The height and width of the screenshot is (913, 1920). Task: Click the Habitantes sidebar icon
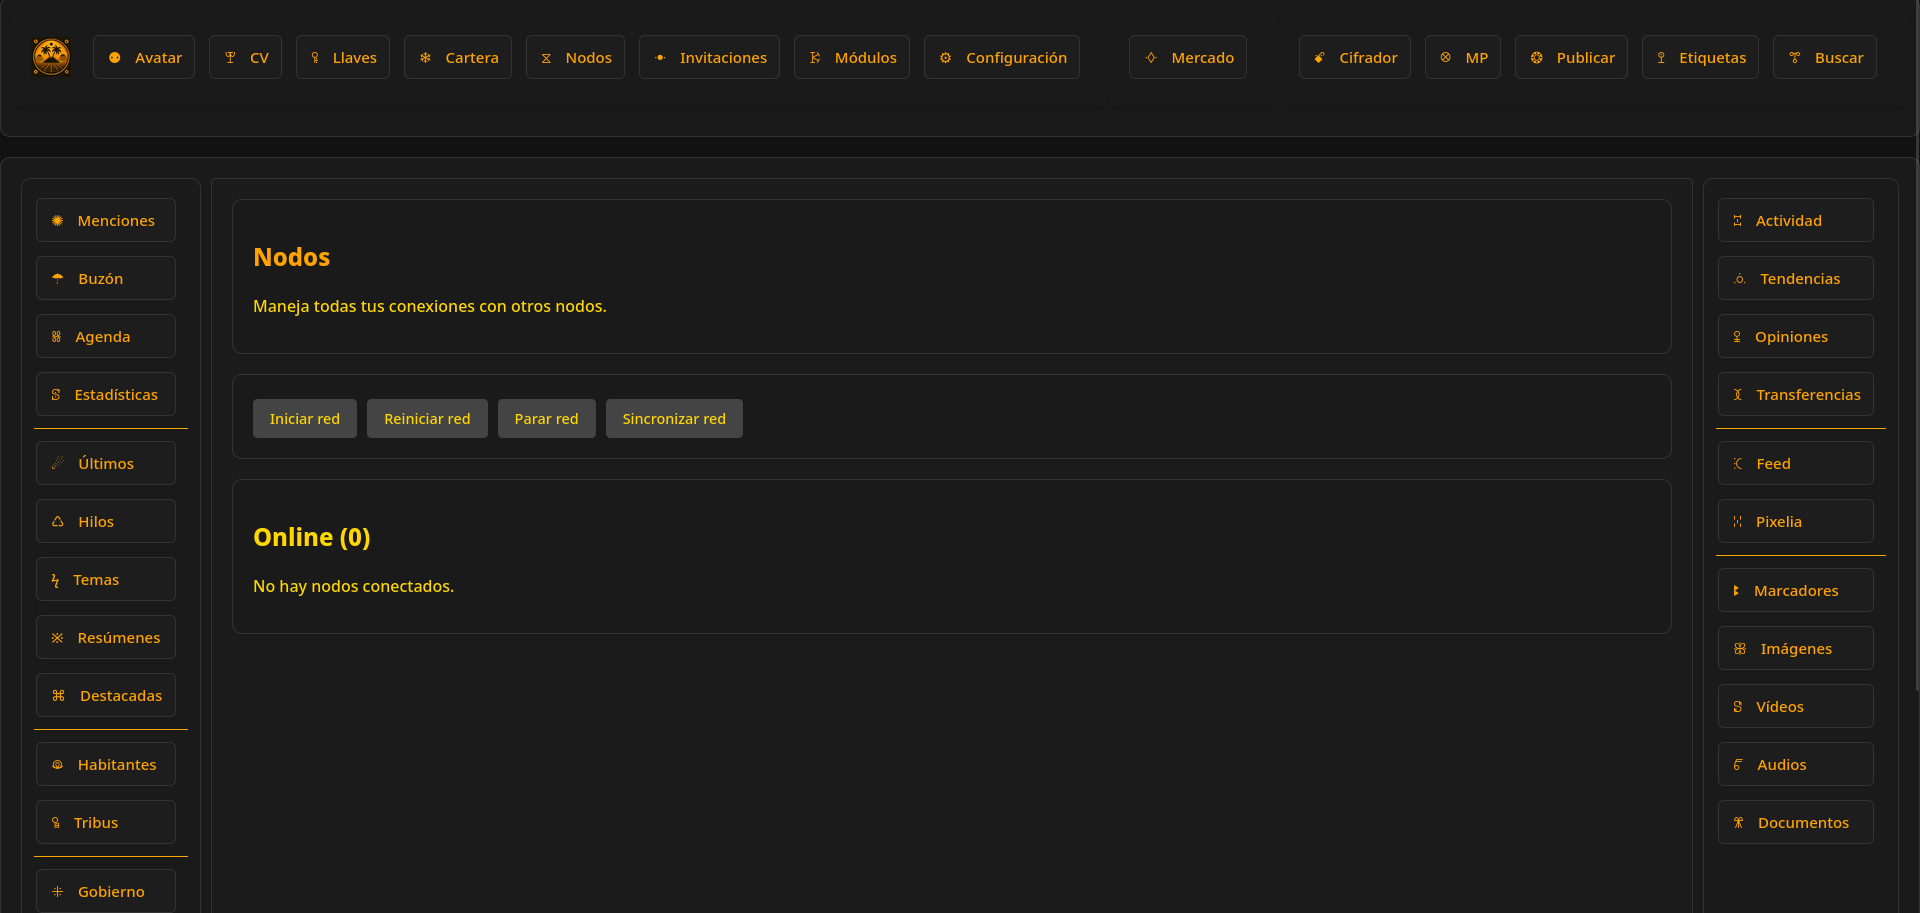coord(57,765)
